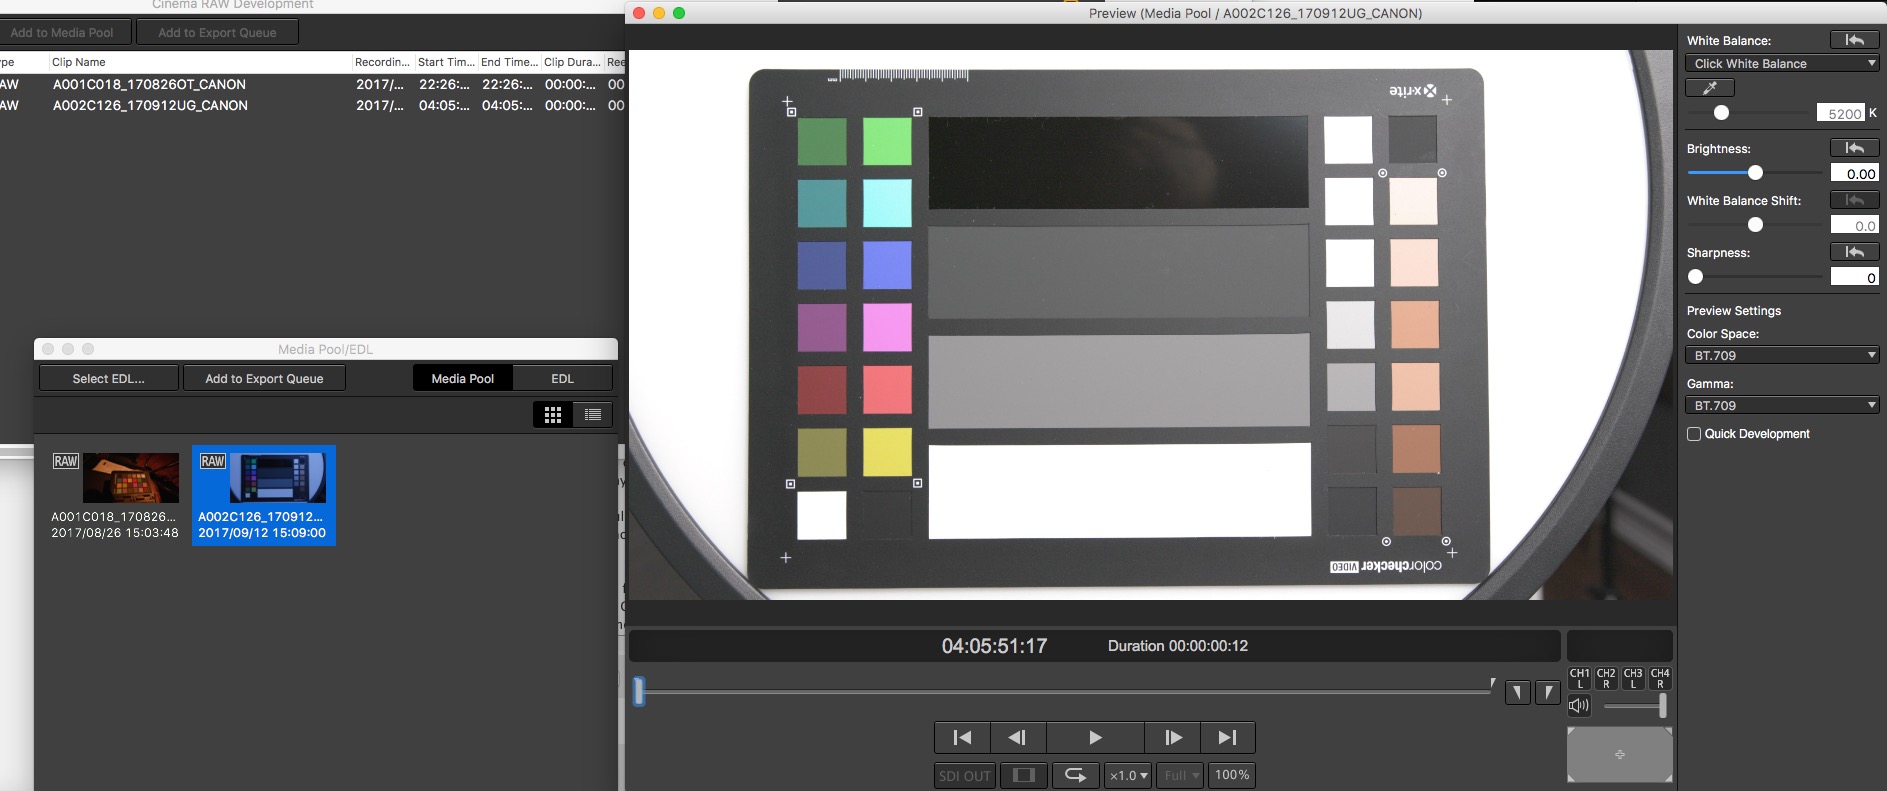Step back one frame
The image size is (1887, 791).
point(1017,738)
